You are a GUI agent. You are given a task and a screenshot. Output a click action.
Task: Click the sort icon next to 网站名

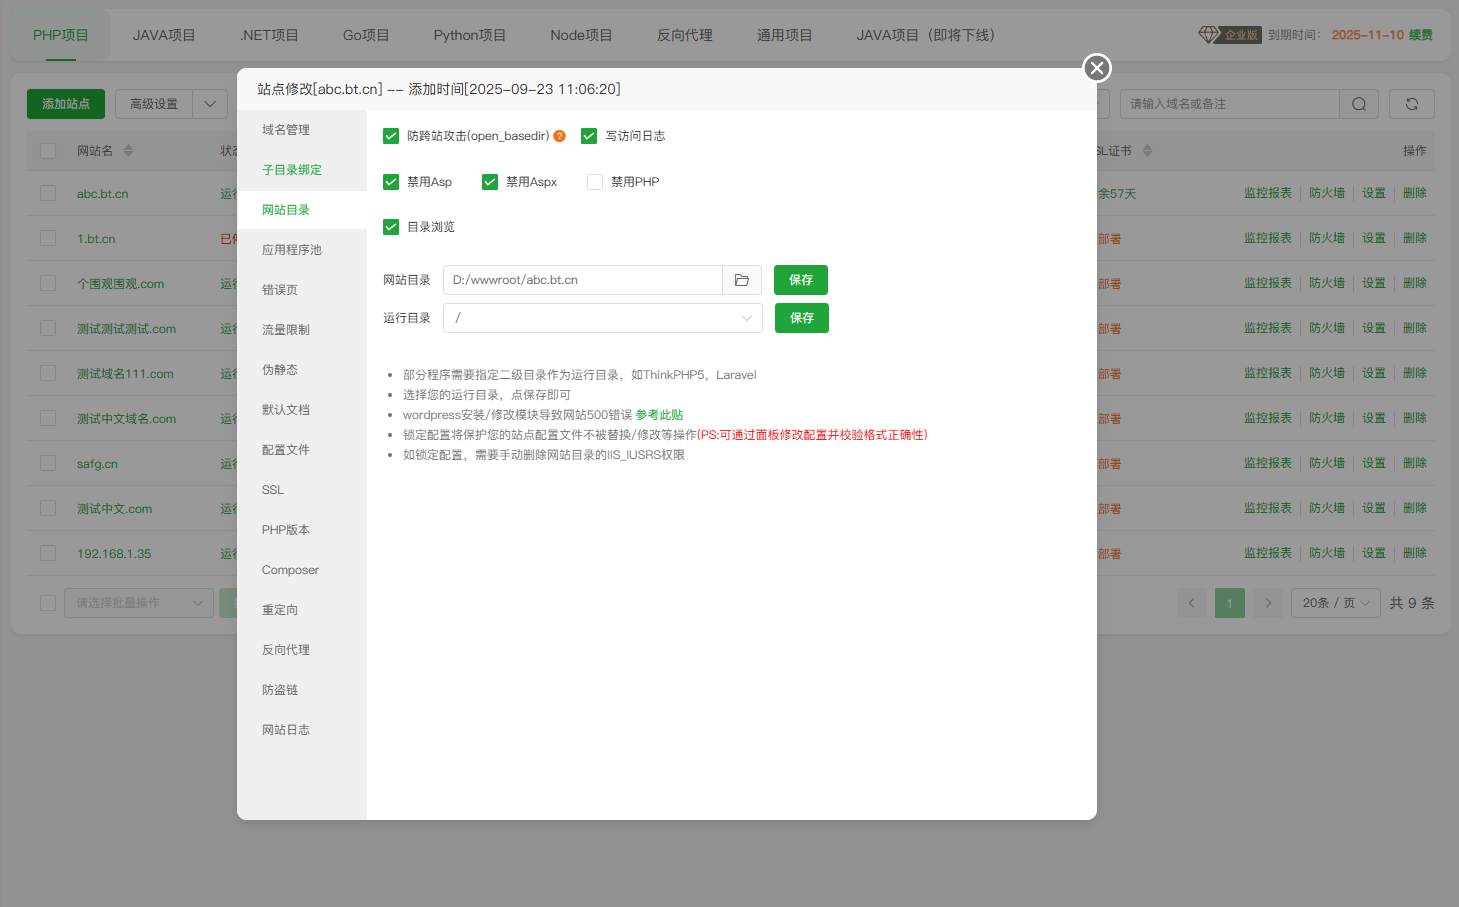click(x=128, y=151)
